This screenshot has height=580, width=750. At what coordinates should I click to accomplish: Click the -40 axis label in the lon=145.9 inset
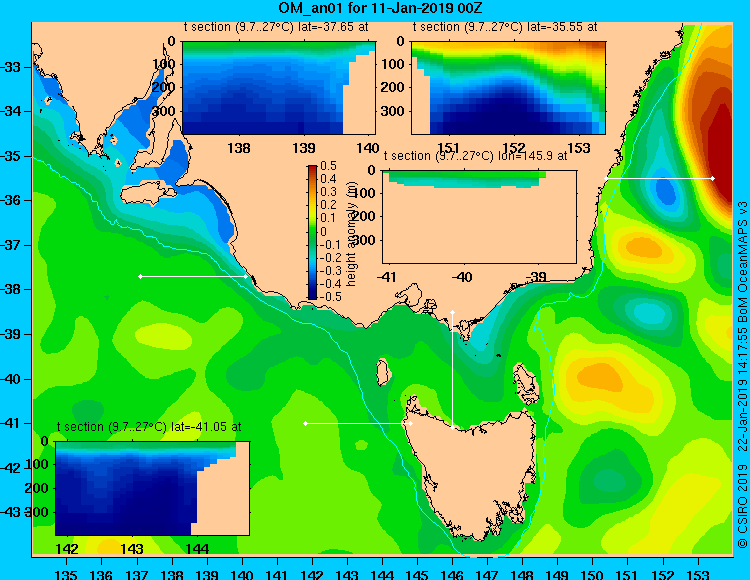461,277
